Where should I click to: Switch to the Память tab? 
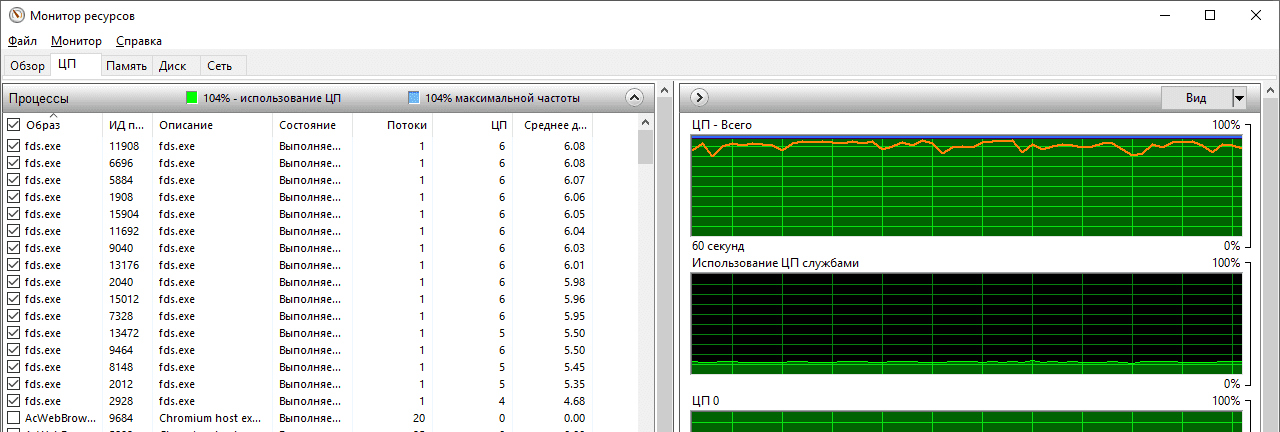126,66
